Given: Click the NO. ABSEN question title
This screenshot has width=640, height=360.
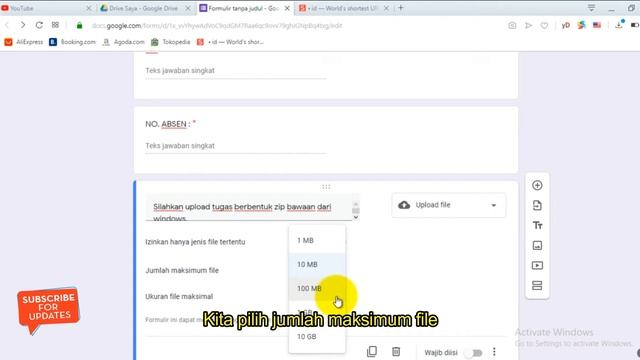Looking at the screenshot, I should (x=168, y=124).
